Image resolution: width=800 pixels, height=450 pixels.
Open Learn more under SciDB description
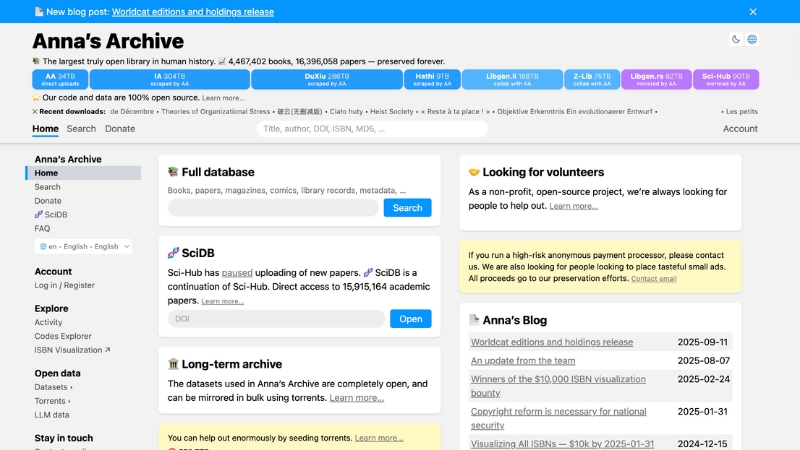click(222, 302)
